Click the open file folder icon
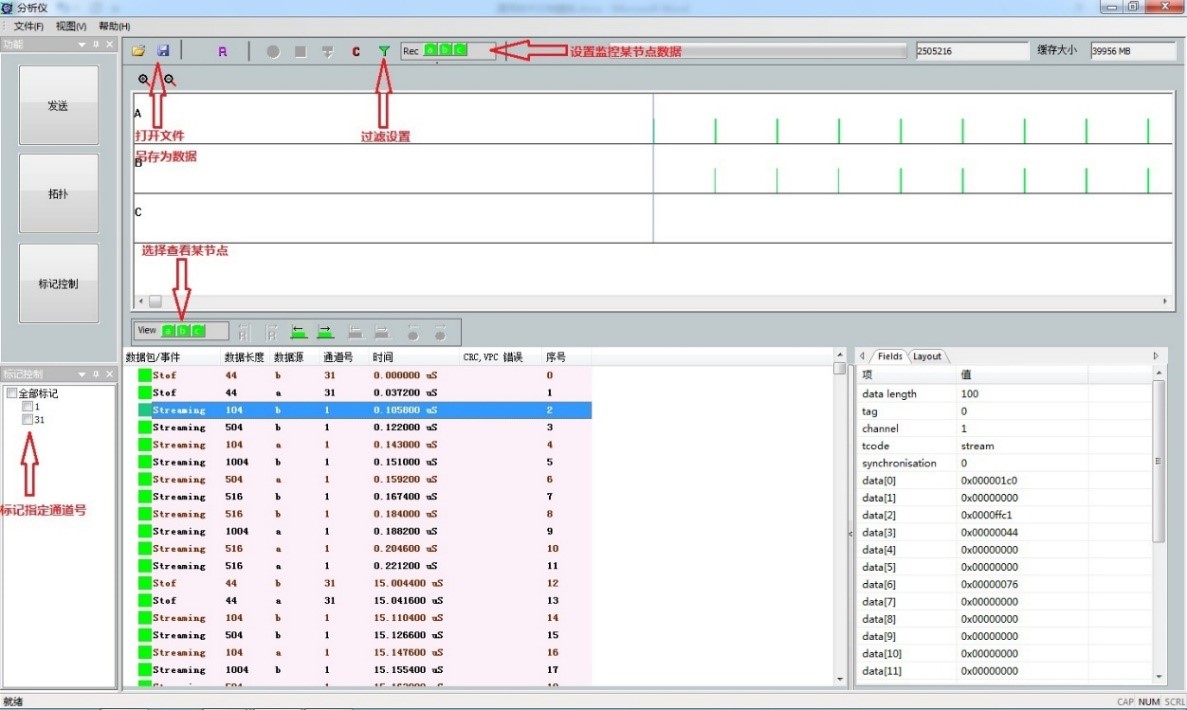1187x710 pixels. click(139, 51)
